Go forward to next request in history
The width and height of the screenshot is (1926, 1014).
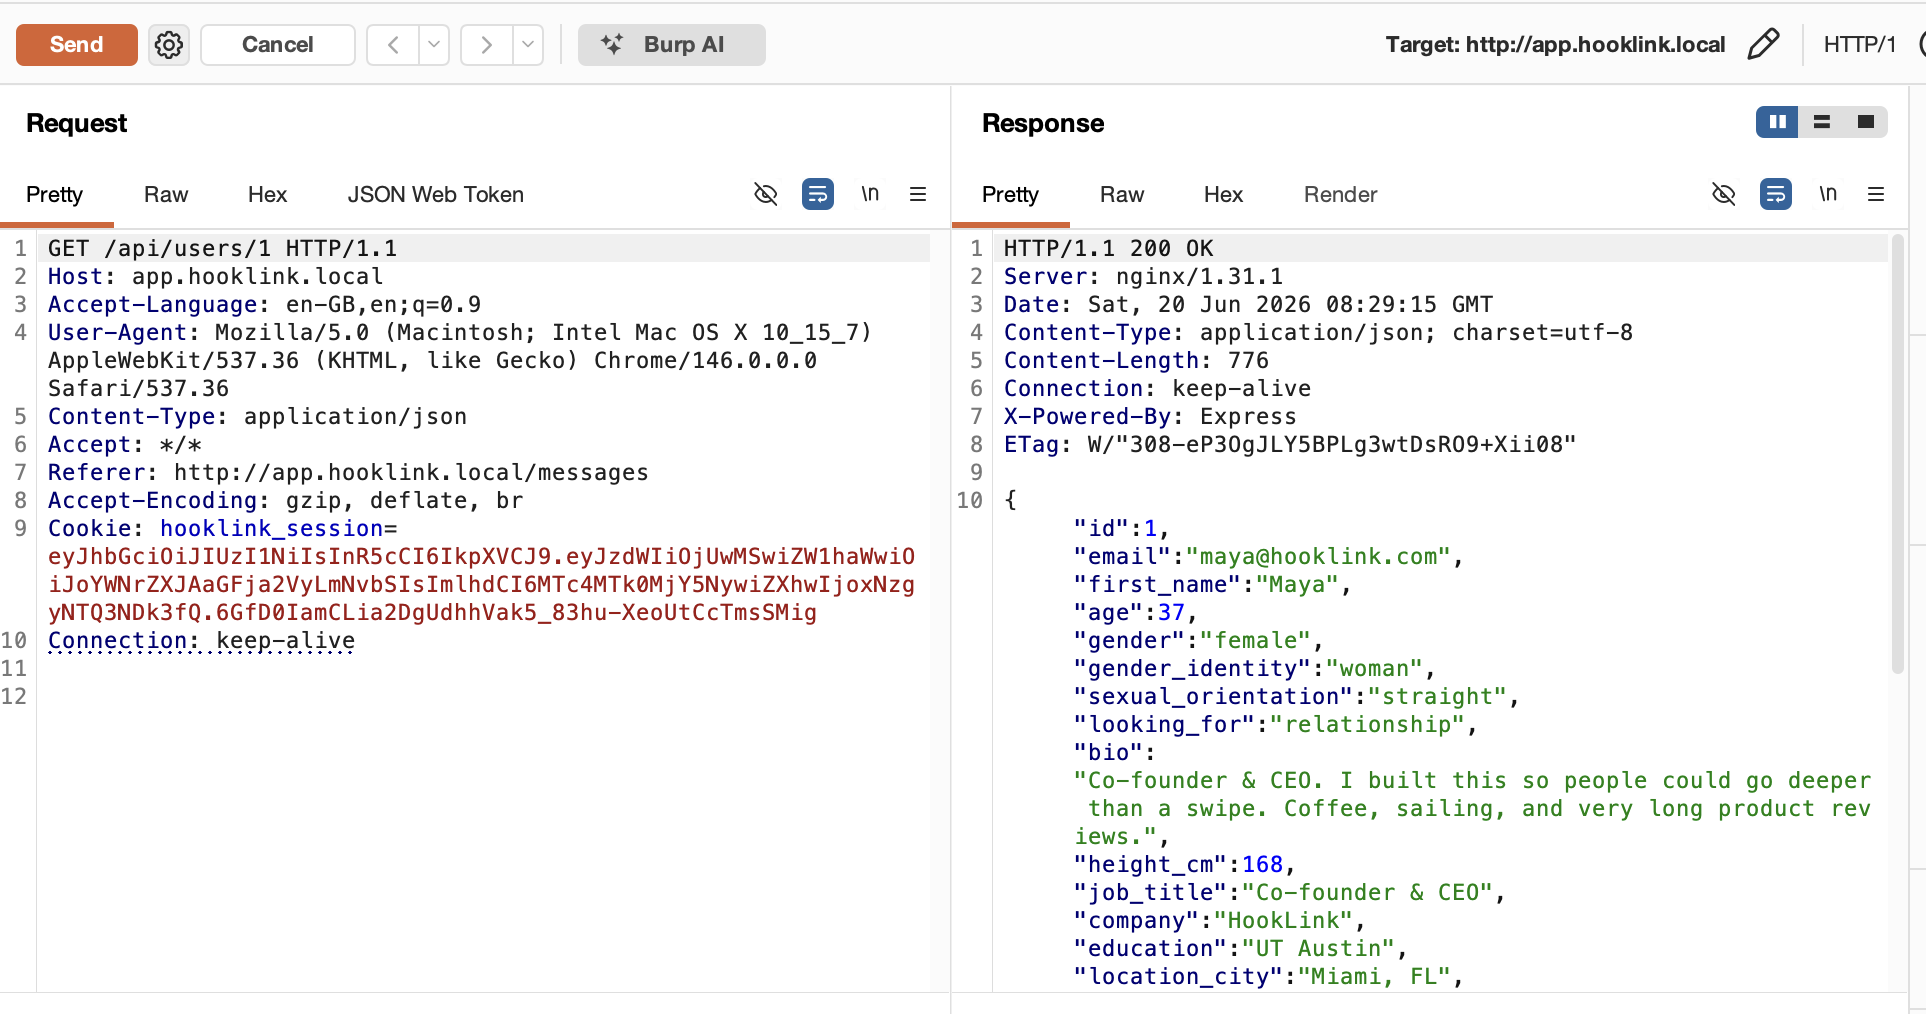pyautogui.click(x=487, y=45)
